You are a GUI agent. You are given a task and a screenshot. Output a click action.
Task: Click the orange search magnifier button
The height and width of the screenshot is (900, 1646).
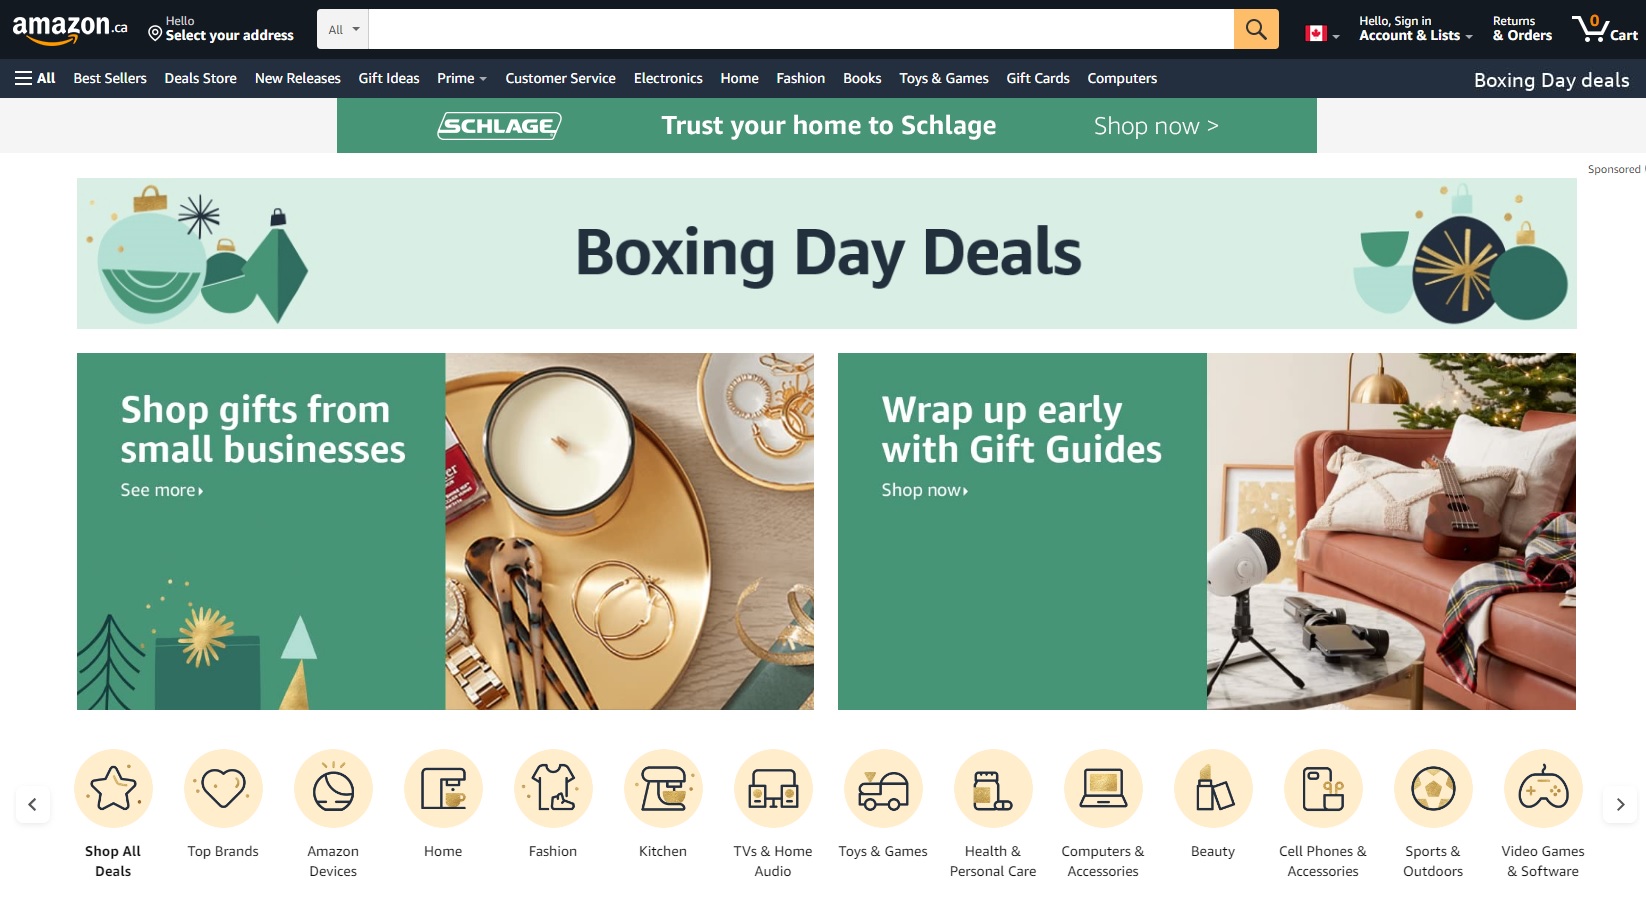(1256, 29)
